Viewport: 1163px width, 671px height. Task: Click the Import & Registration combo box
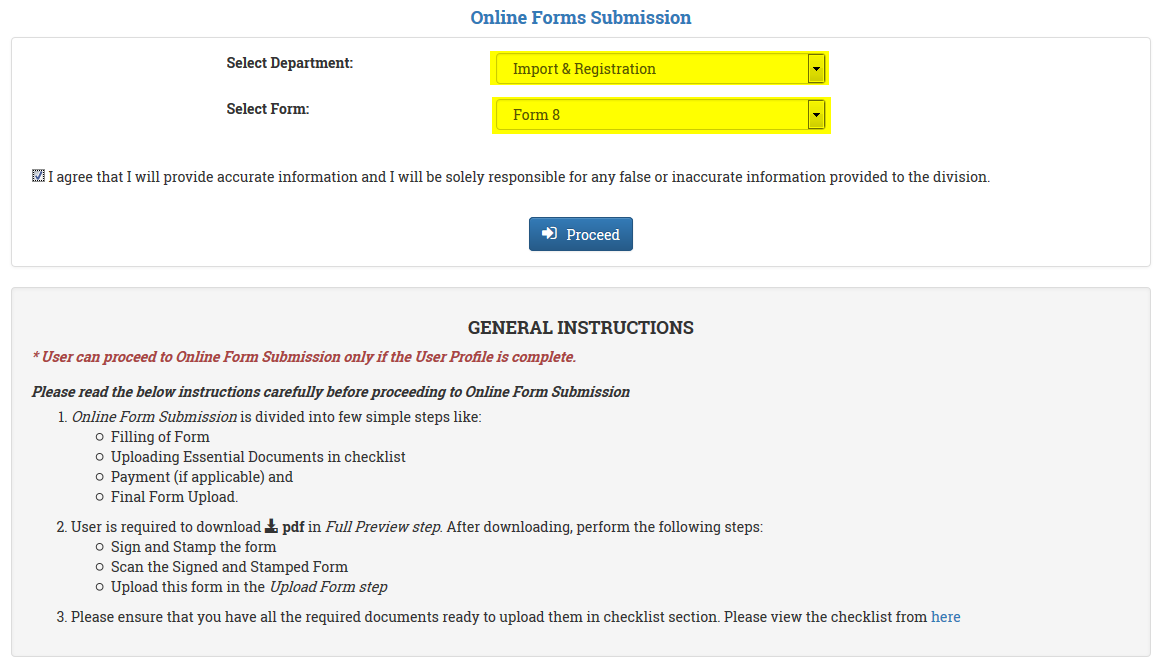pyautogui.click(x=660, y=69)
